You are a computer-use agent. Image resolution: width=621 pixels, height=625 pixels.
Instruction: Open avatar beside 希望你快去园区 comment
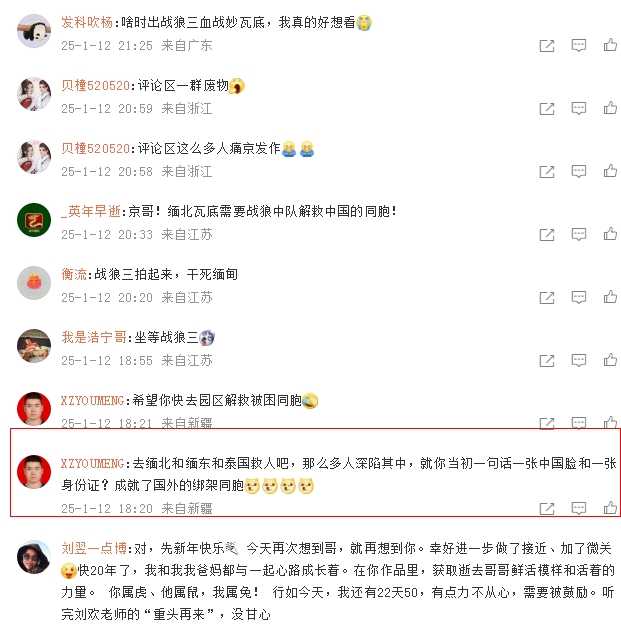[x=34, y=409]
